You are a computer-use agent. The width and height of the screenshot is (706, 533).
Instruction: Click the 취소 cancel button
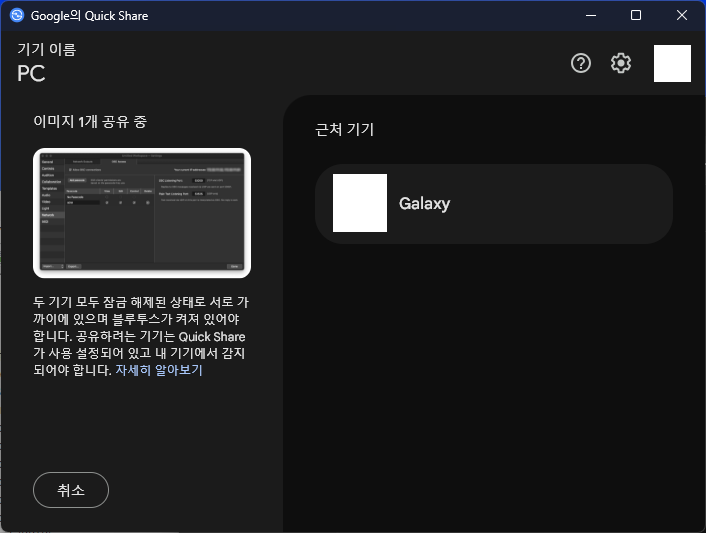tap(71, 490)
